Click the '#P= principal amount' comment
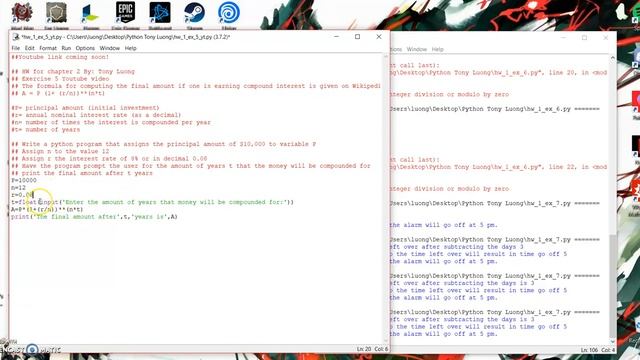Screen dimensions: 640x360 click(85, 108)
